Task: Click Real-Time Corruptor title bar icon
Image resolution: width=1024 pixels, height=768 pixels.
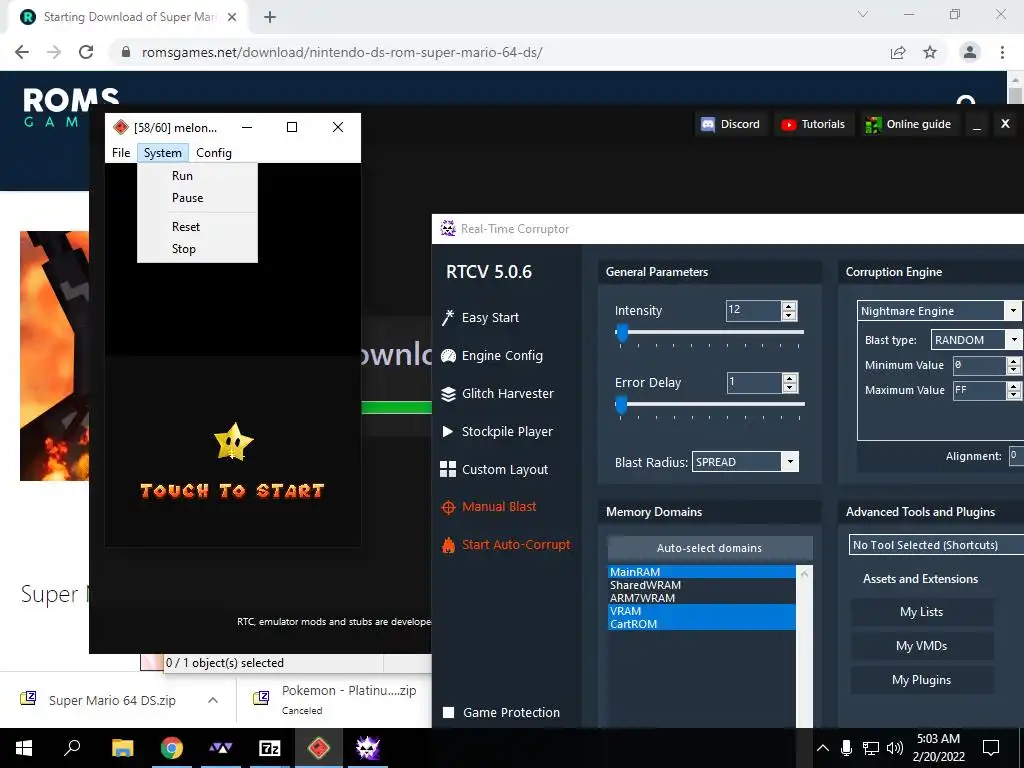Action: (x=448, y=229)
